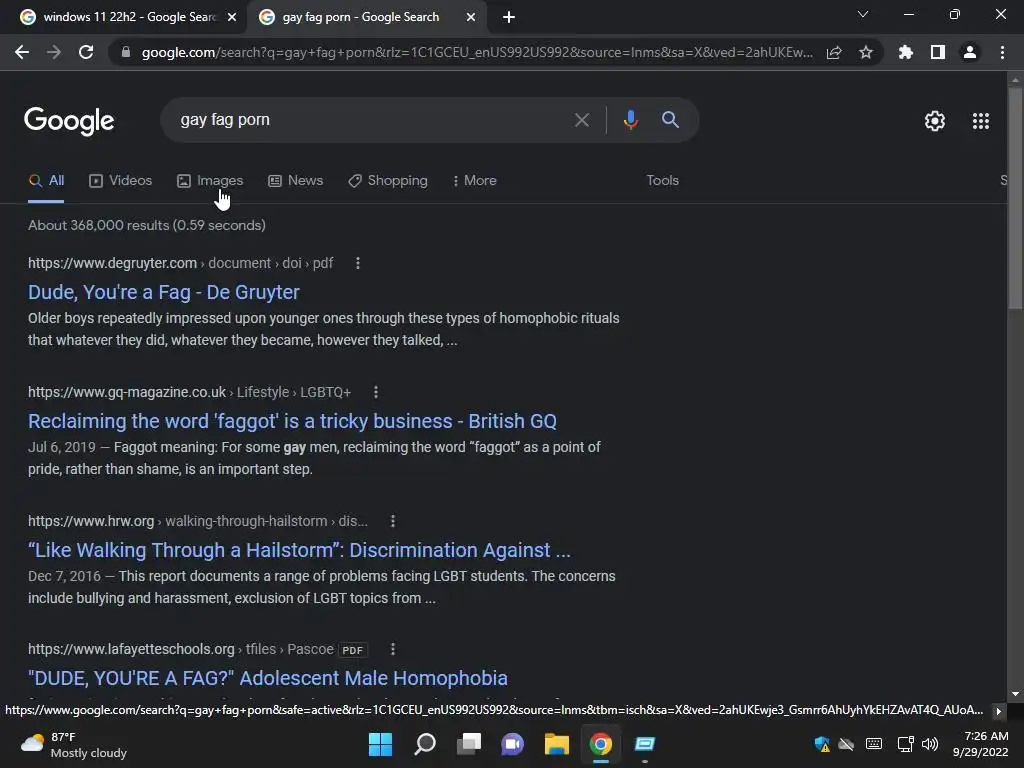Click the browser Forward arrow

[54, 52]
